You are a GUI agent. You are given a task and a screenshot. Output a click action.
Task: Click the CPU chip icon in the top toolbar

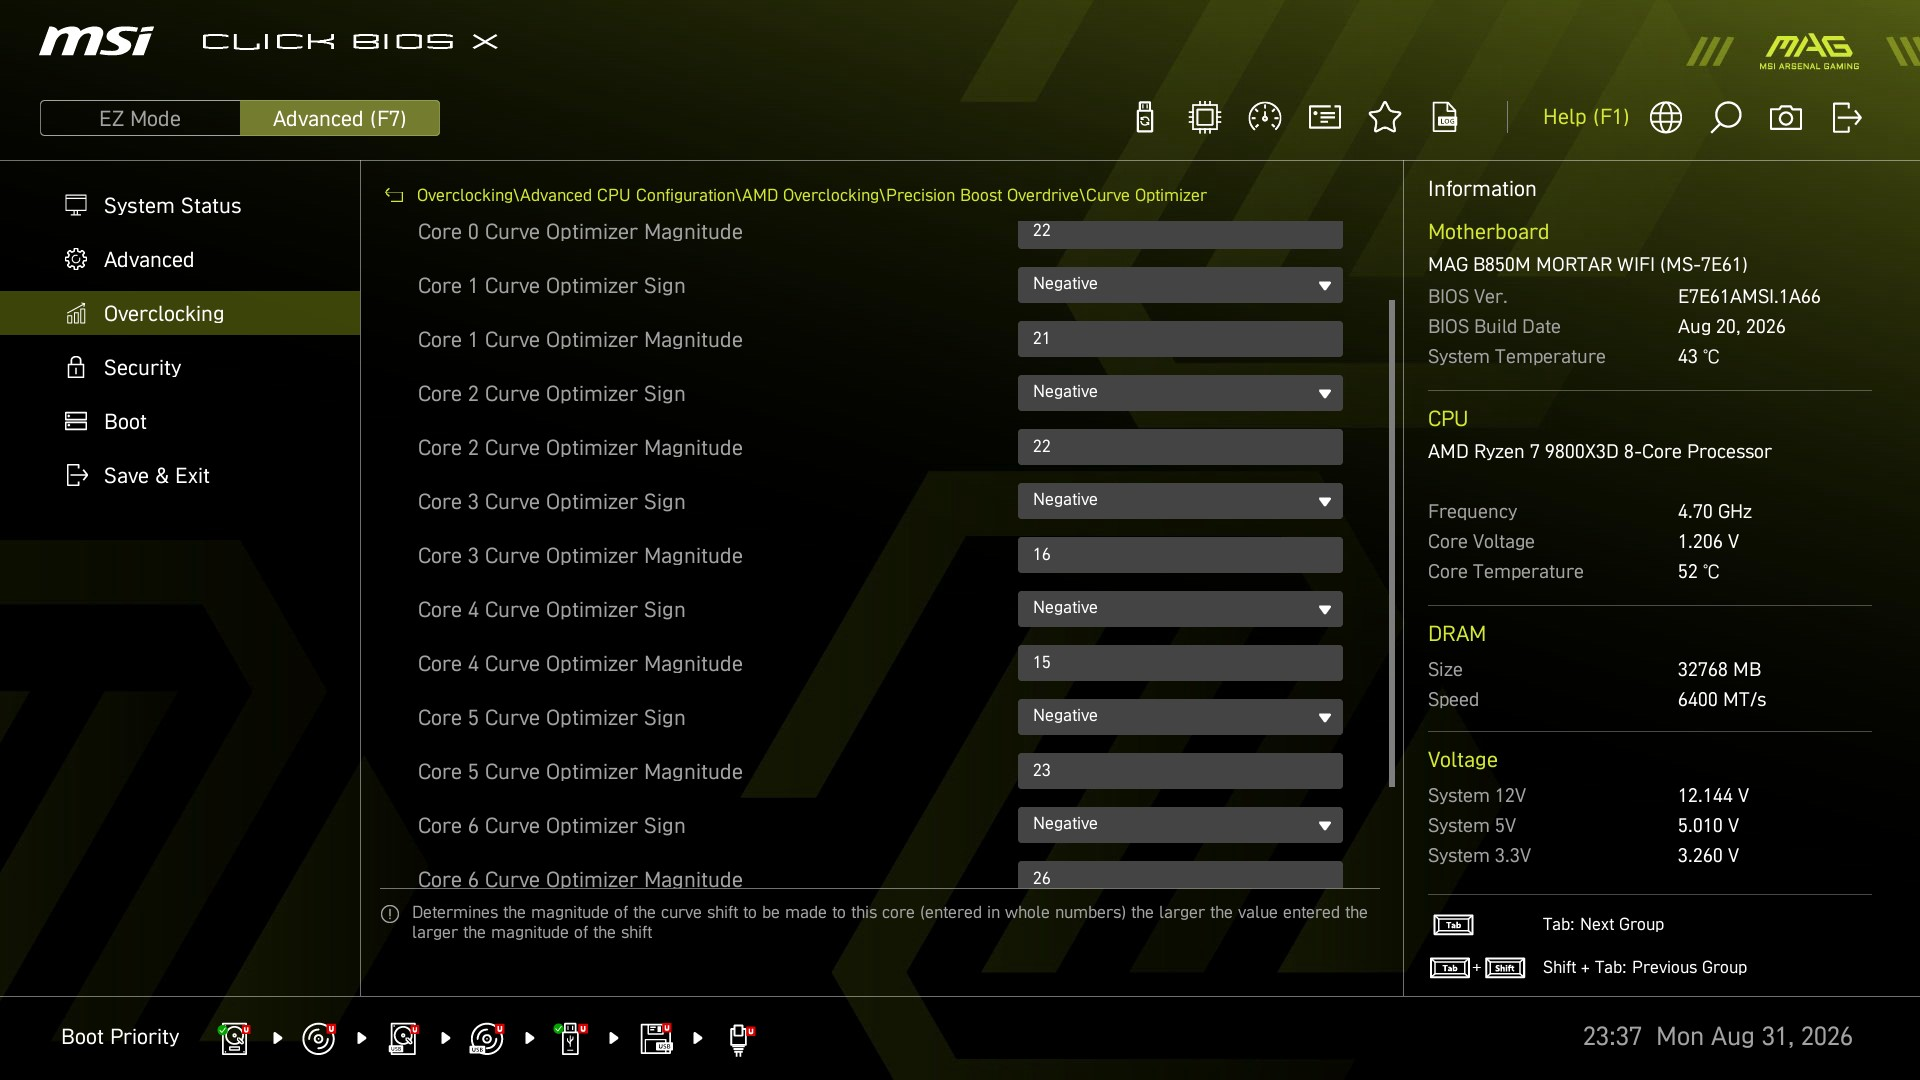pos(1205,118)
